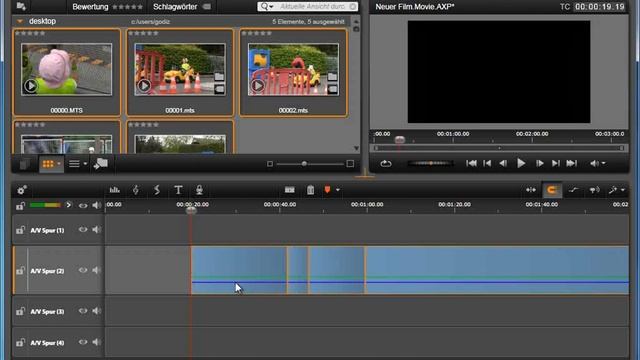Select the A/V Spur (4) track label
Screen dimensions: 640x360
pos(47,343)
